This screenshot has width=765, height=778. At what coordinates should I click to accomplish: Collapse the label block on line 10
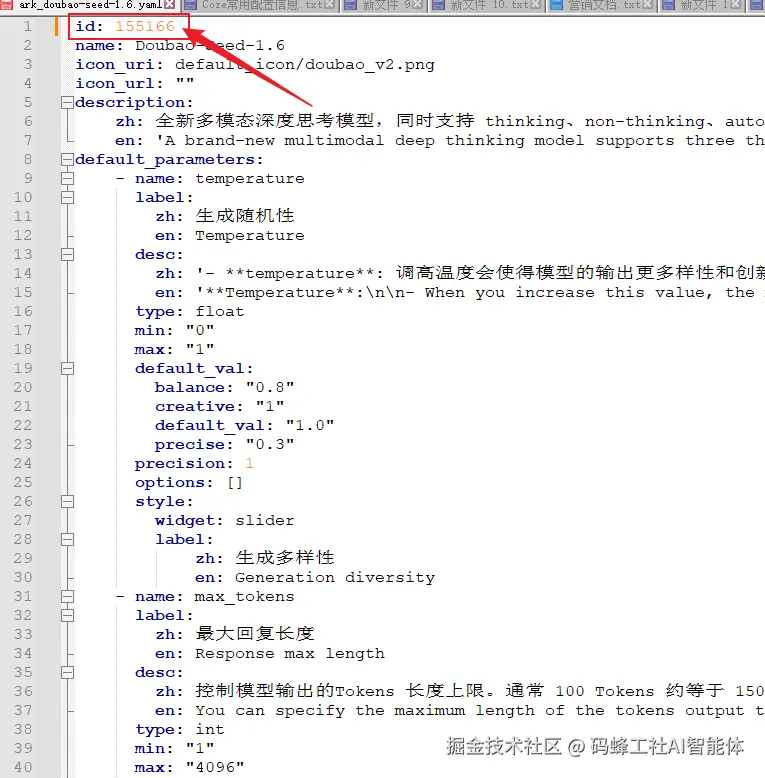[x=67, y=197]
